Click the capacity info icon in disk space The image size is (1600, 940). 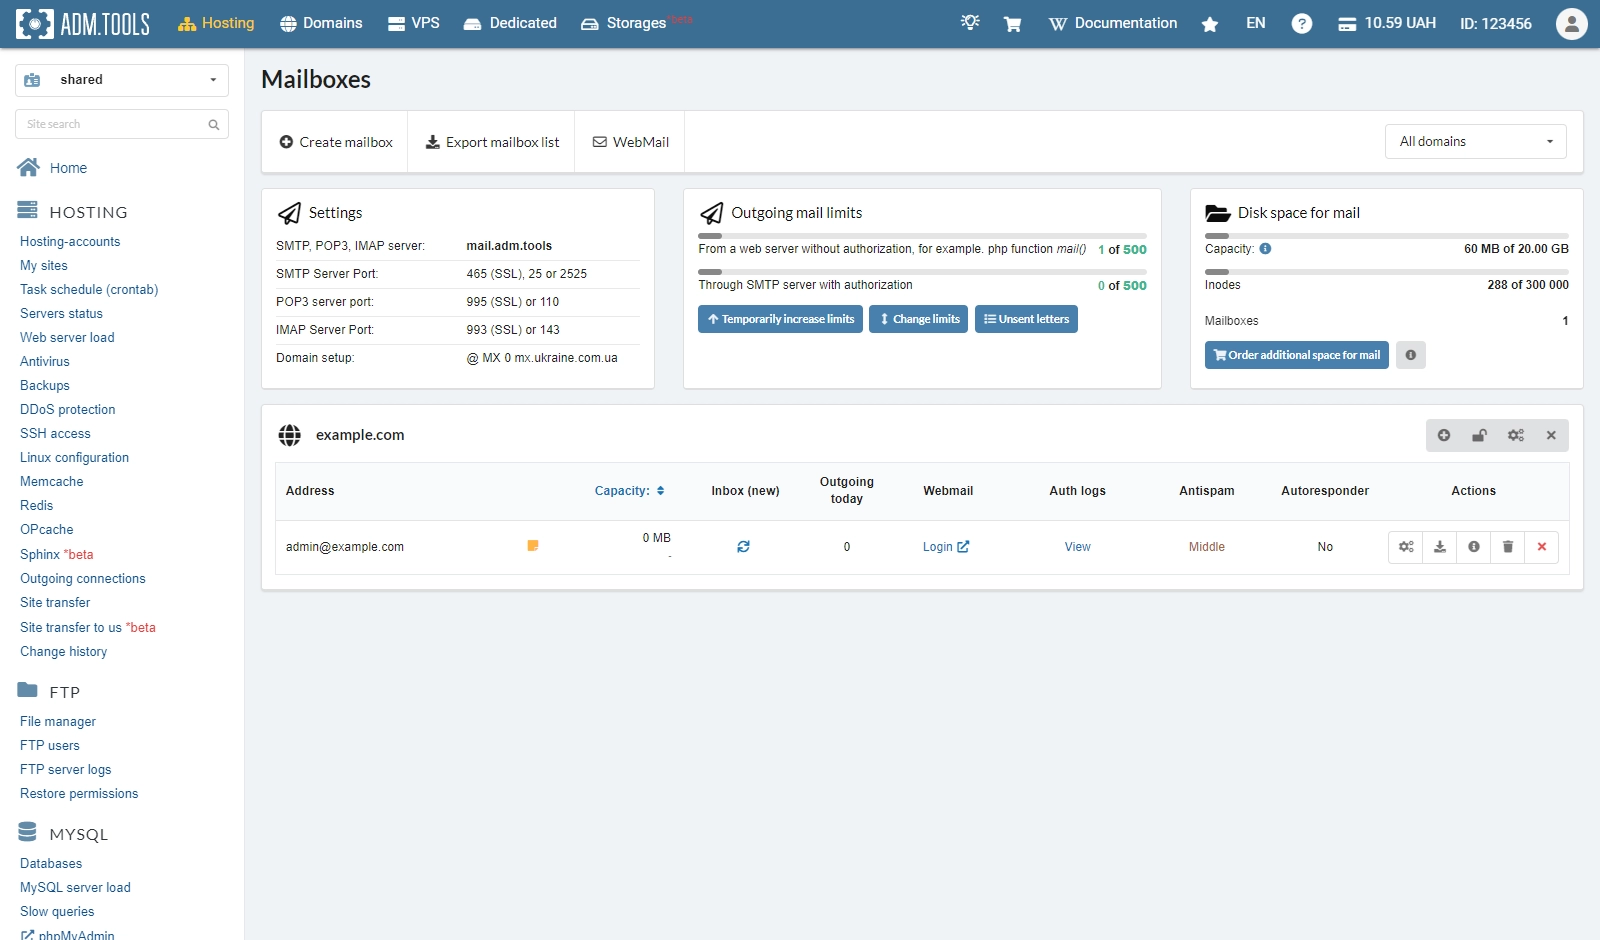coord(1265,249)
